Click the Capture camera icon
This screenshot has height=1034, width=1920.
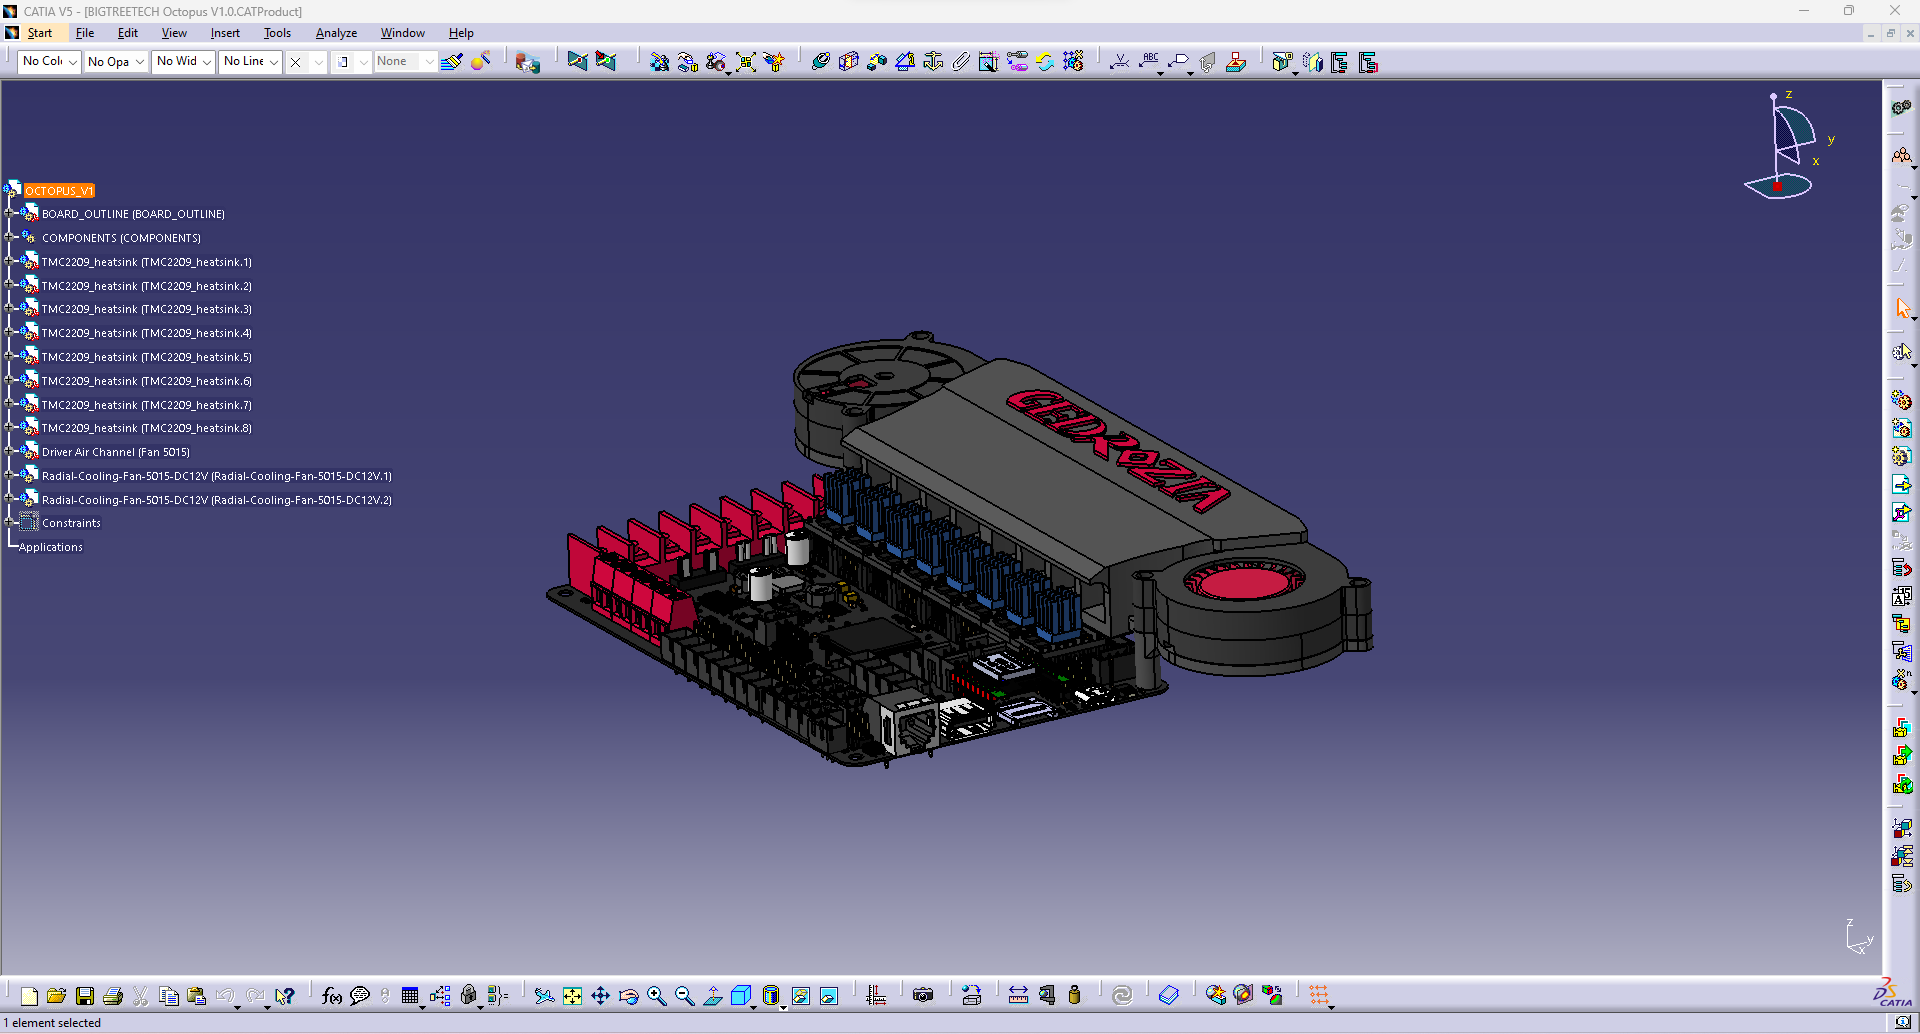pos(923,996)
